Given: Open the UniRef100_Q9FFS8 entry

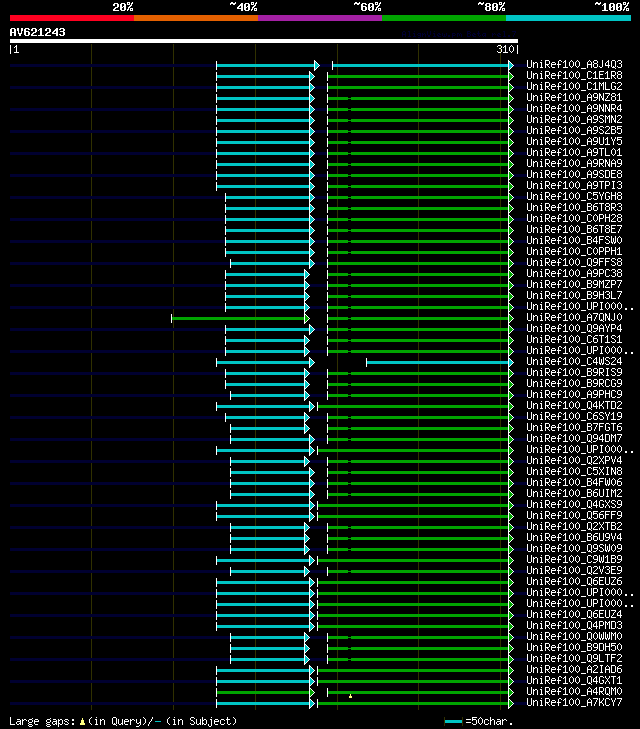Looking at the screenshot, I should [x=574, y=263].
